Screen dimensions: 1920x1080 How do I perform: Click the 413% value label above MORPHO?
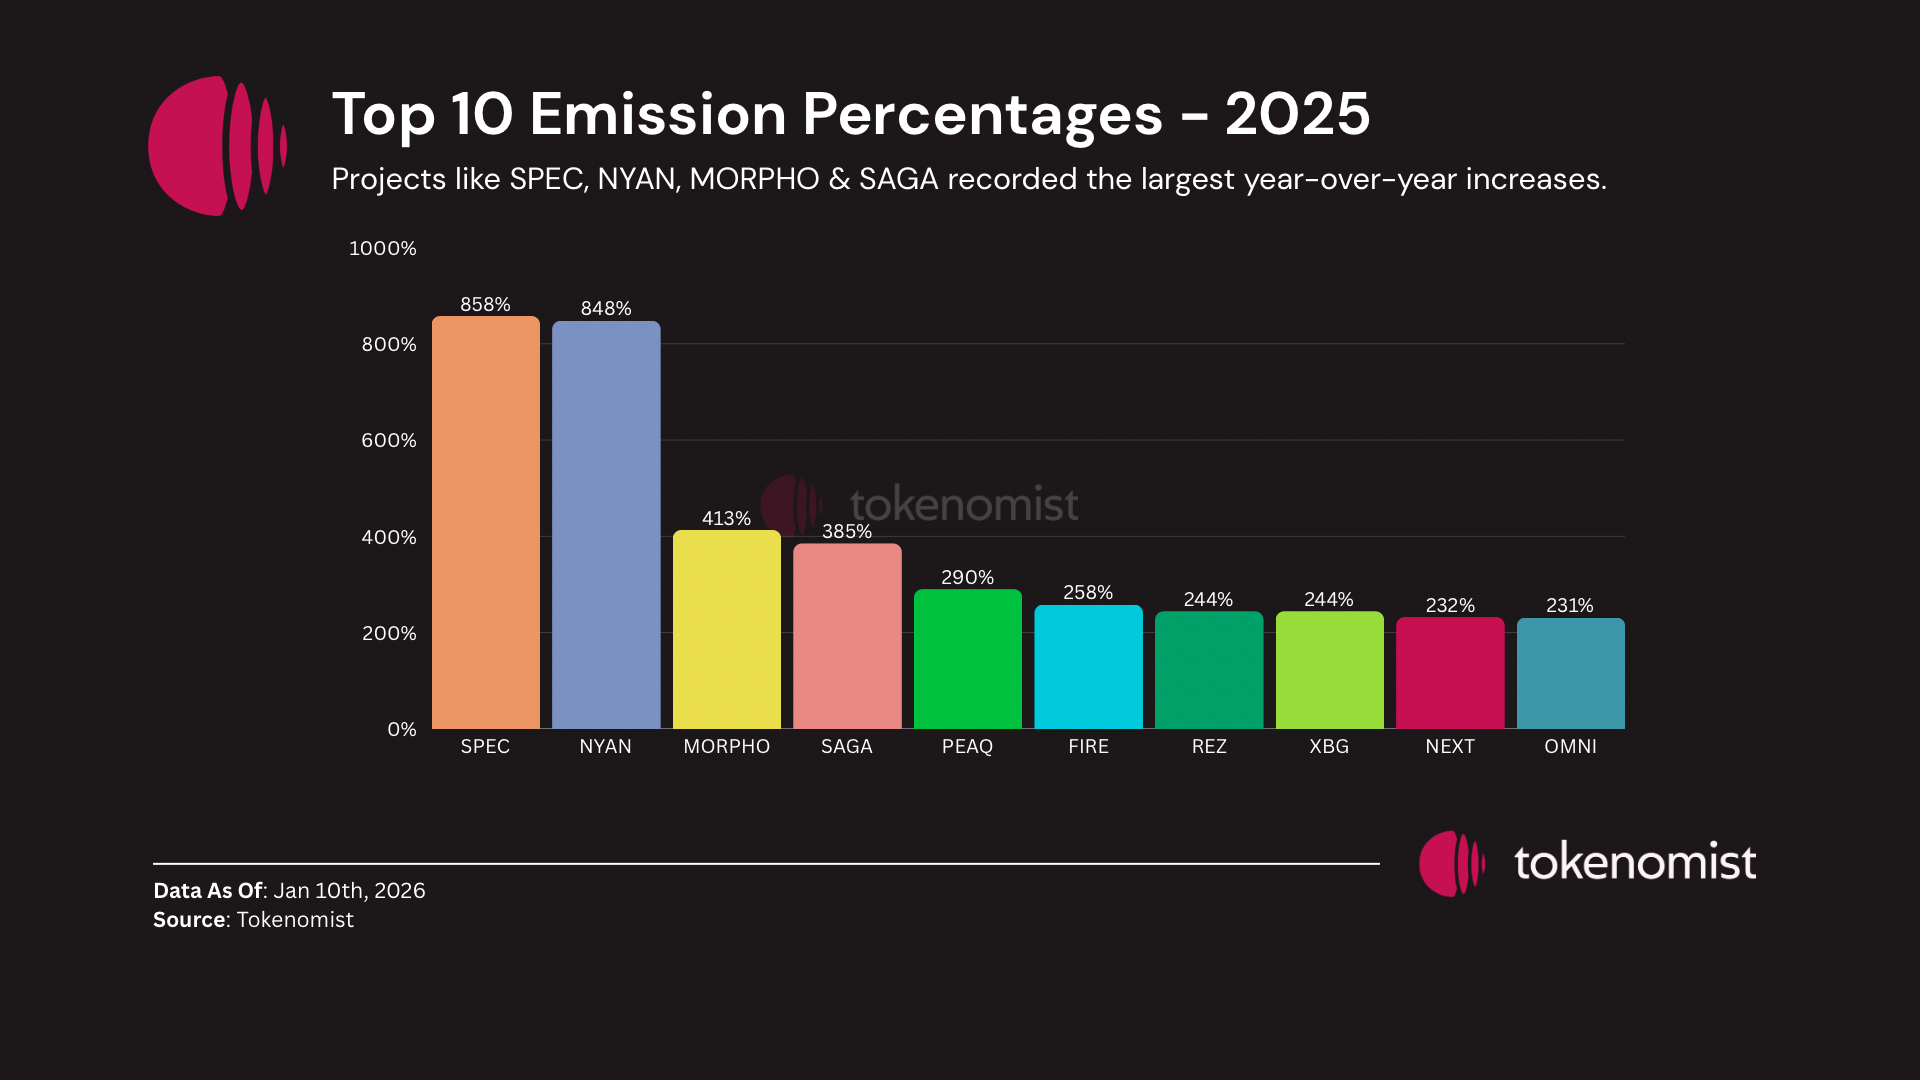[x=726, y=518]
